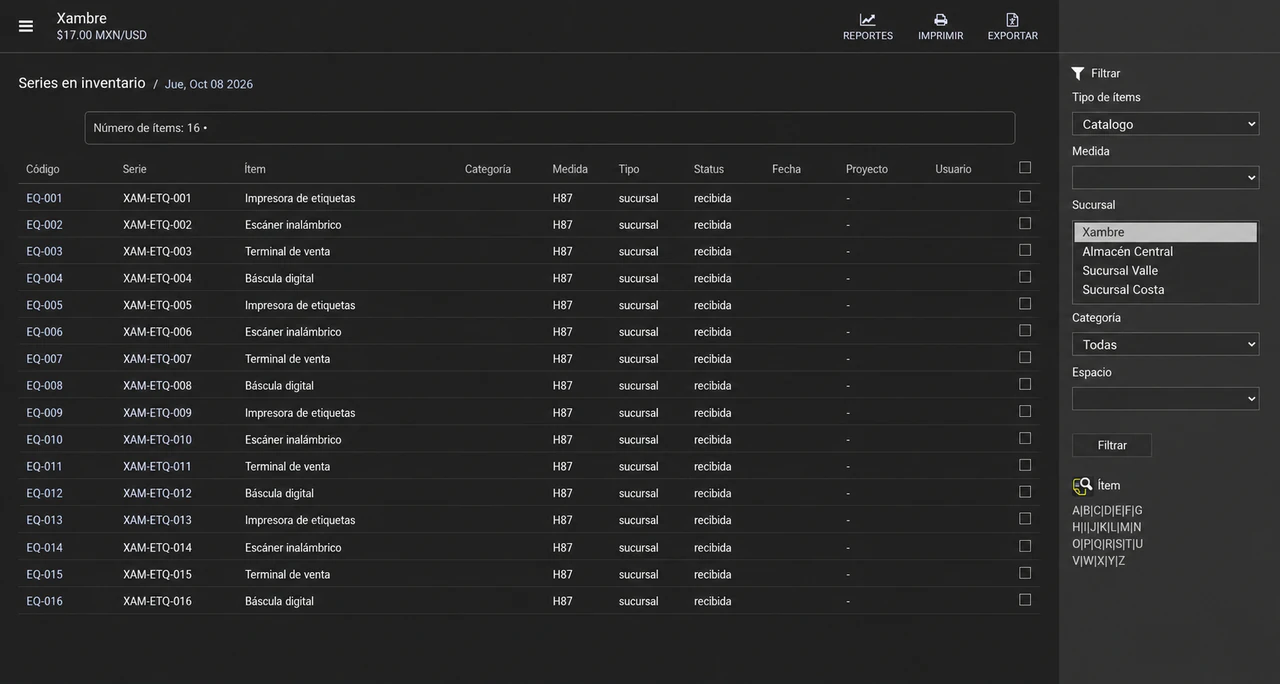Tick the checkbox for row EQ-008
This screenshot has width=1280, height=684.
point(1025,385)
